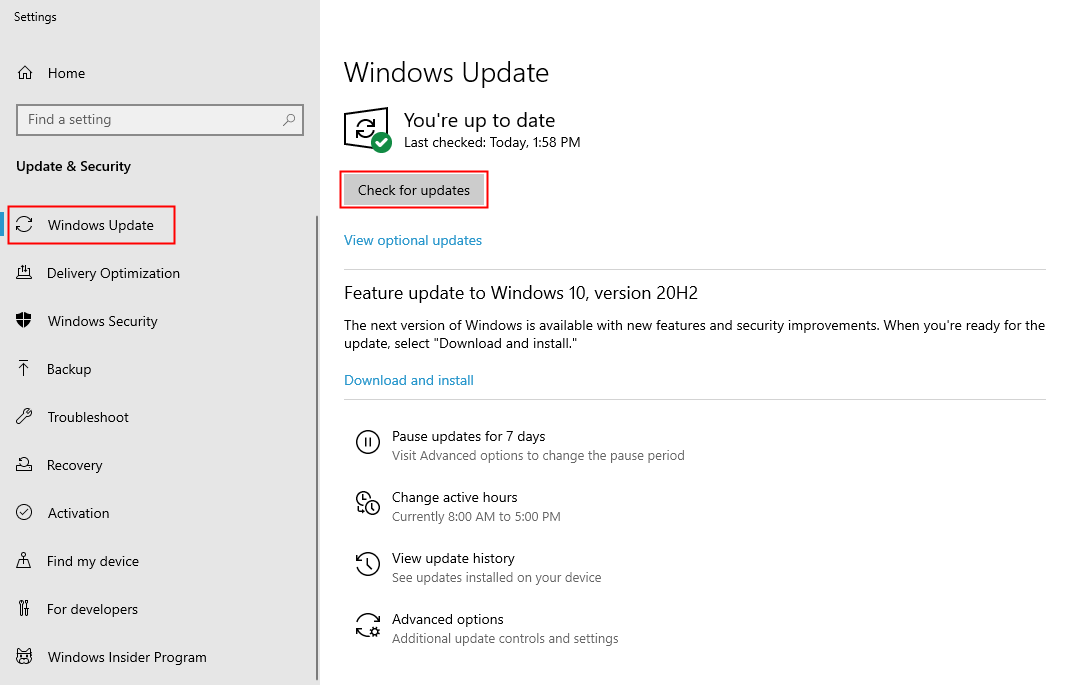Screen dimensions: 1086x685
Task: Click the Home house icon
Action: (x=25, y=73)
